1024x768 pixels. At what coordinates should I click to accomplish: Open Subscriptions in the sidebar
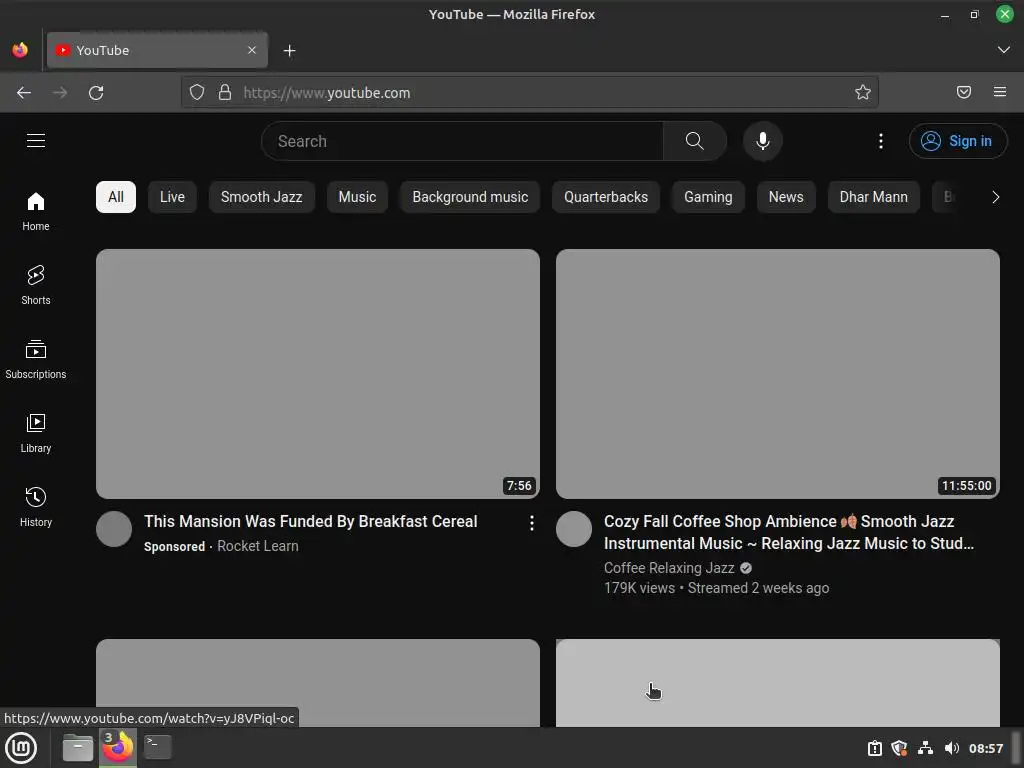[x=36, y=359]
